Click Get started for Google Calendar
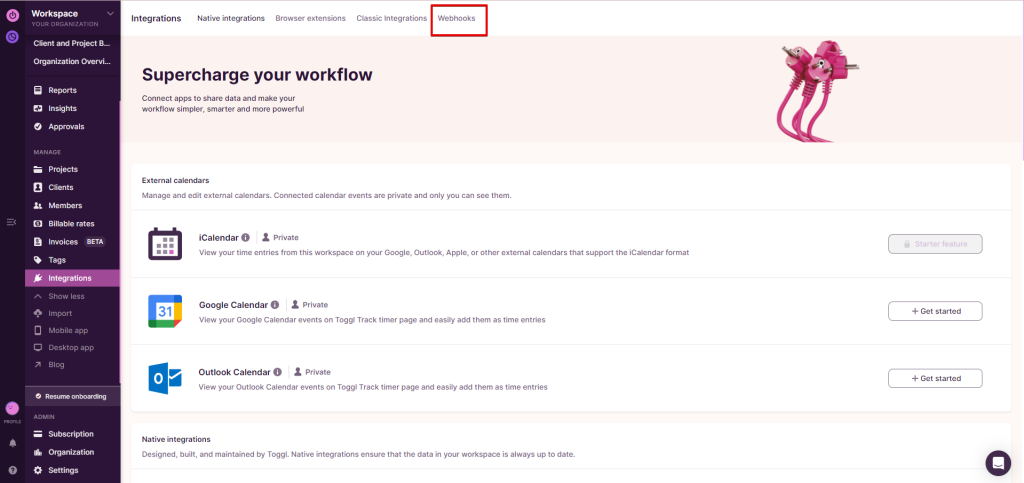This screenshot has width=1024, height=483. click(935, 311)
